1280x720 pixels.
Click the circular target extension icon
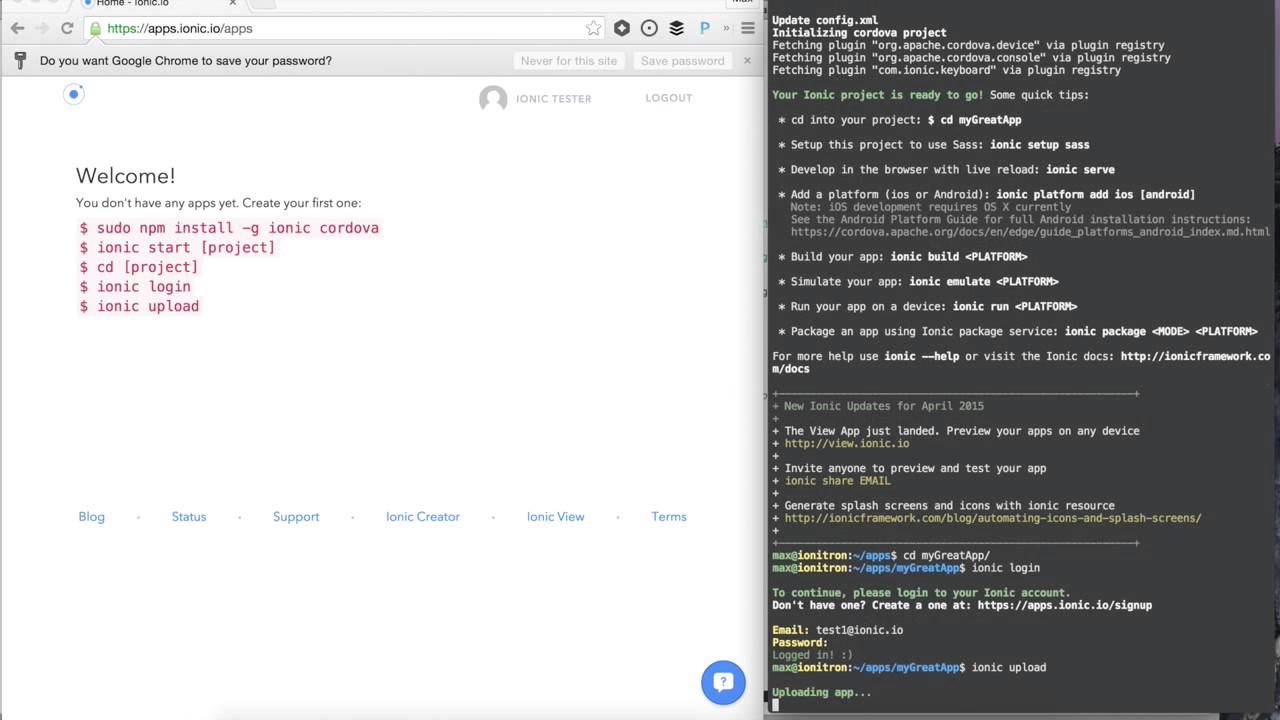649,28
